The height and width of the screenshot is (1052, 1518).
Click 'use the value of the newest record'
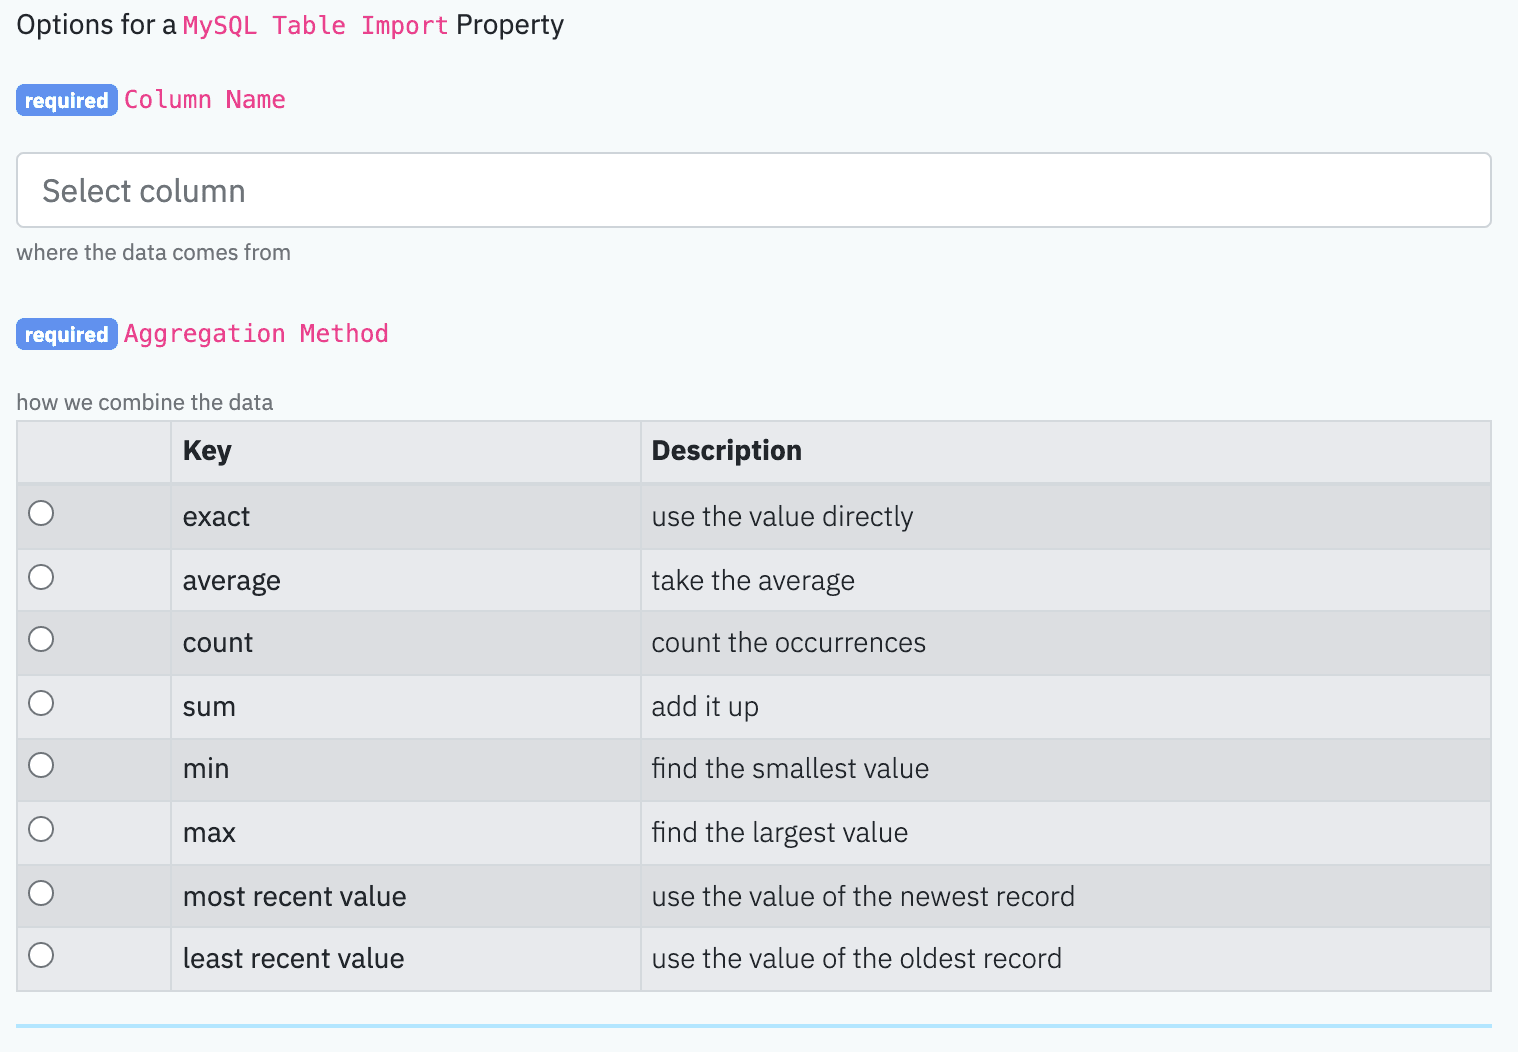863,897
